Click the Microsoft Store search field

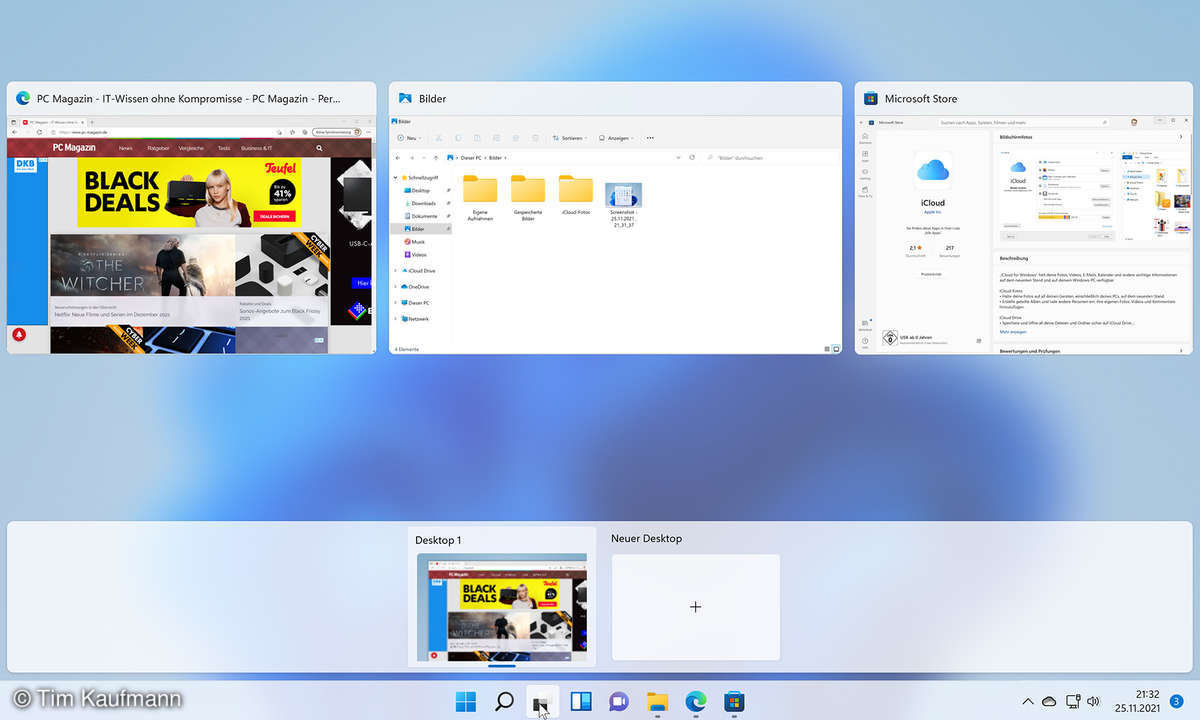[x=1025, y=122]
